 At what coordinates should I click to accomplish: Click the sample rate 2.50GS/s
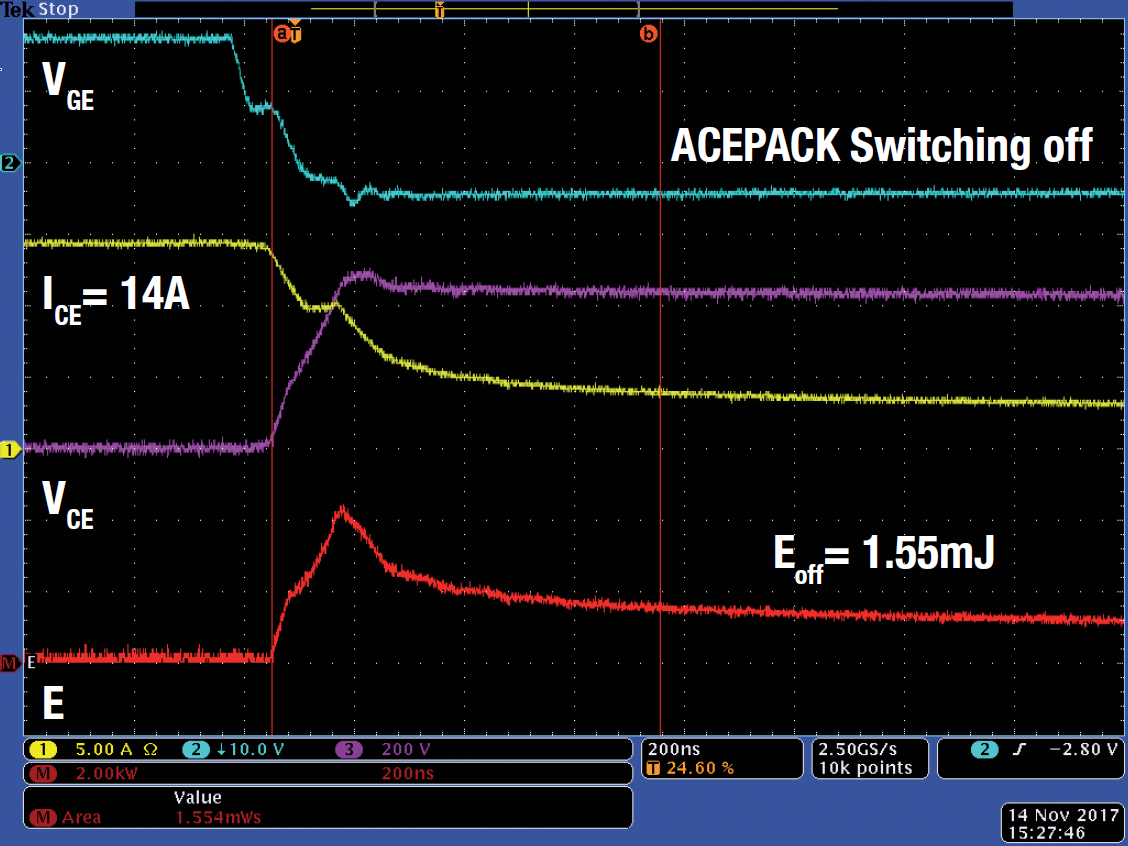[858, 750]
